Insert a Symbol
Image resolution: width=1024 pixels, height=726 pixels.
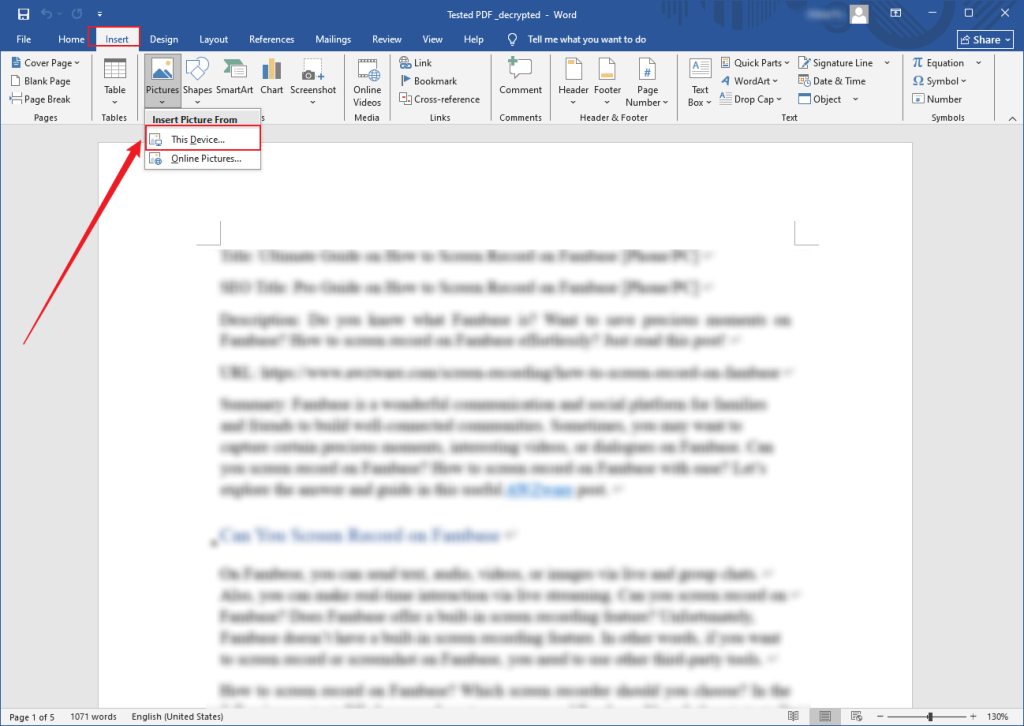pos(938,80)
